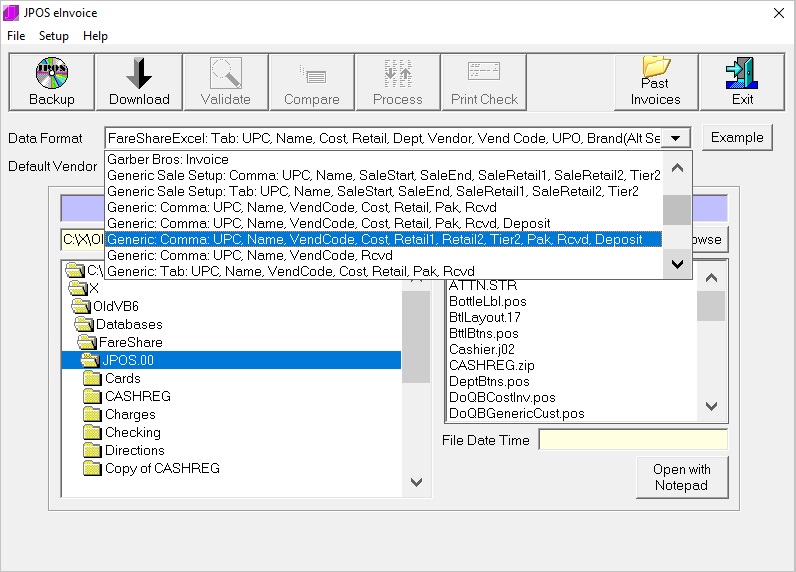Click the folder tree scrollbar thumb
The image size is (796, 572).
pyautogui.click(x=416, y=336)
